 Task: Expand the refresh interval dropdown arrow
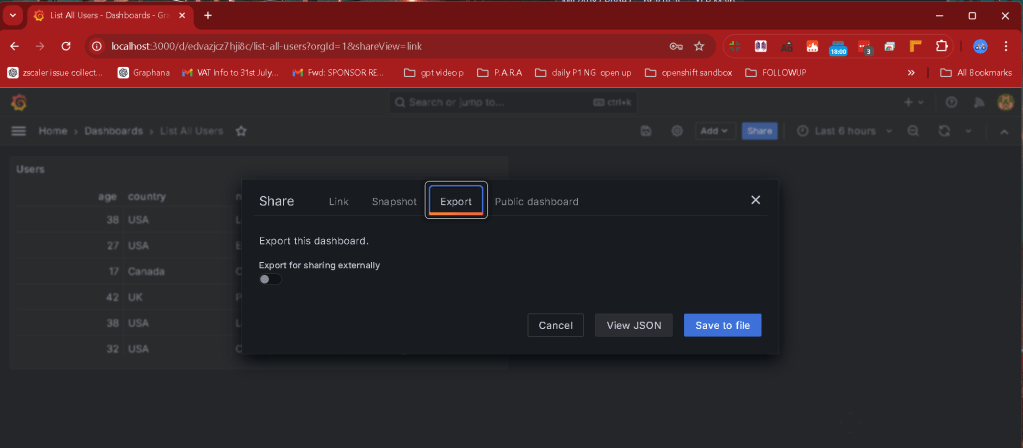pos(969,131)
